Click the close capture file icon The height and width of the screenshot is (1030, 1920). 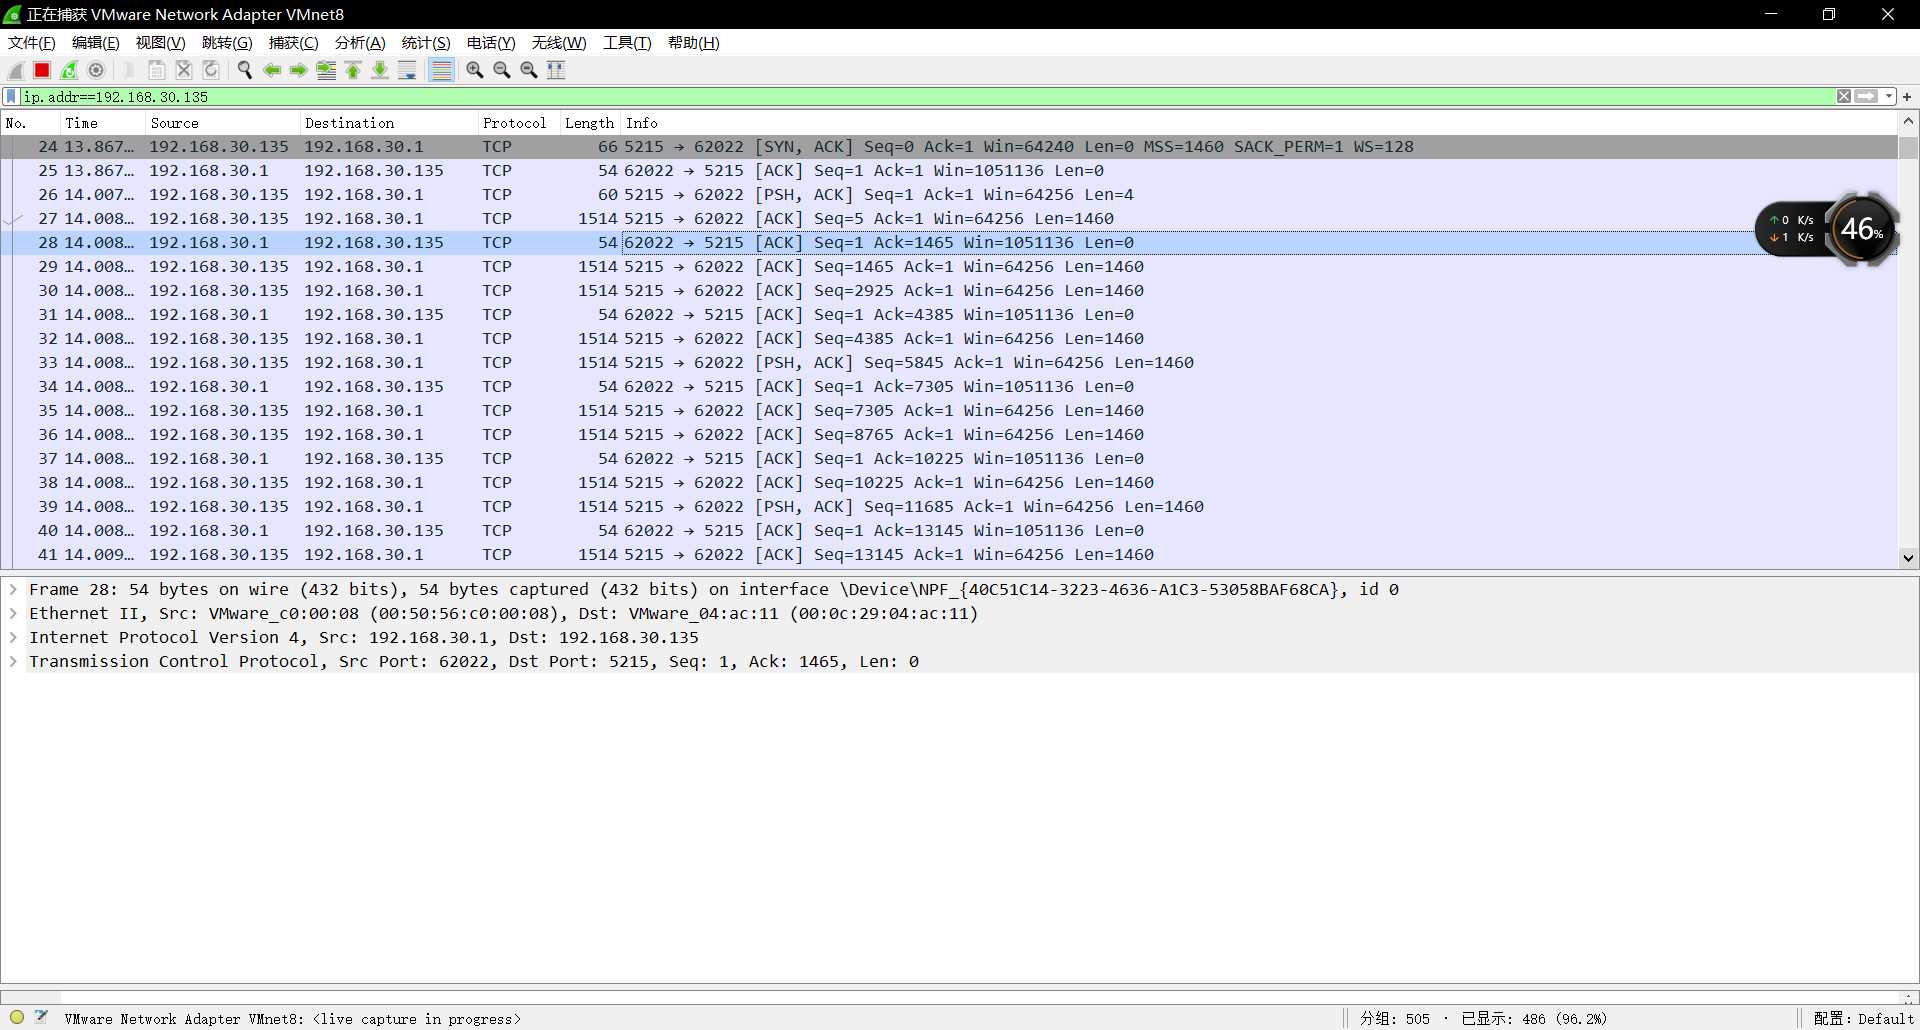pyautogui.click(x=184, y=70)
